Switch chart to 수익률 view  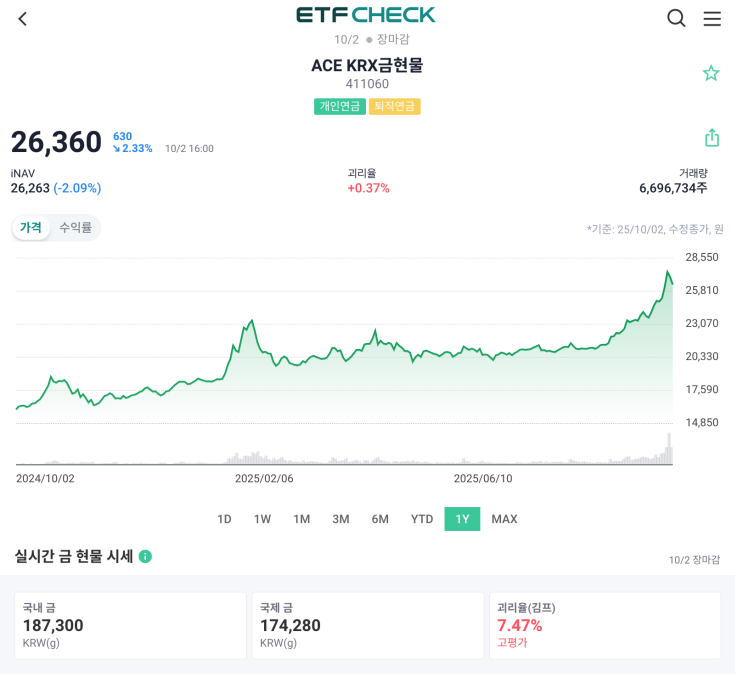pos(75,228)
